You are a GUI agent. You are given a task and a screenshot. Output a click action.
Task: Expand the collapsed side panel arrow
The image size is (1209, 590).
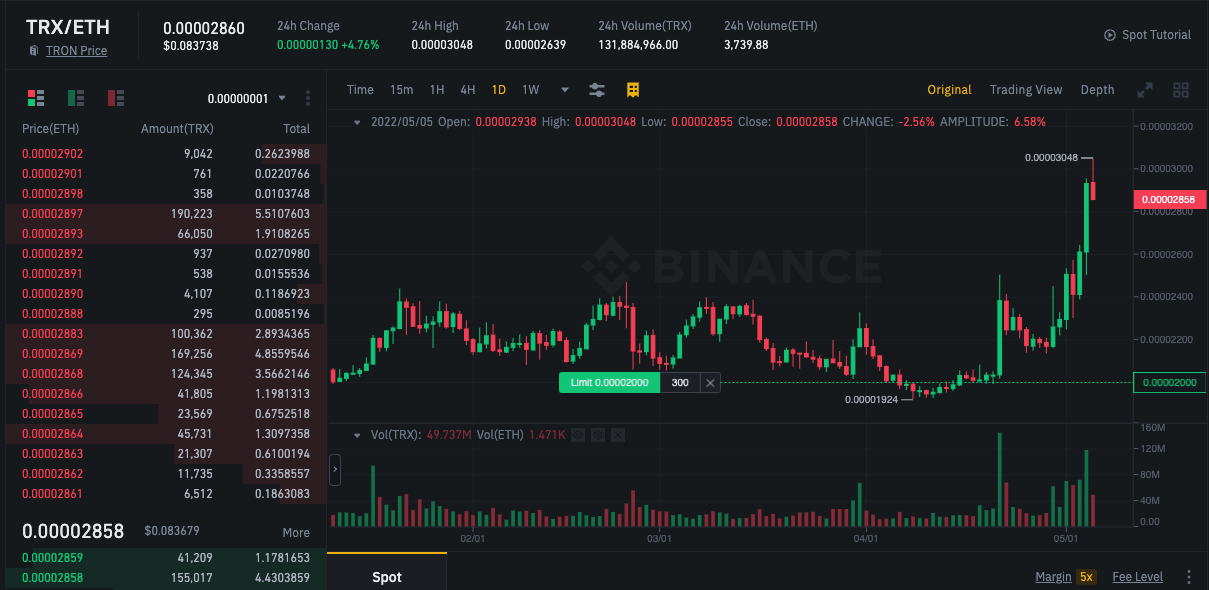point(335,468)
